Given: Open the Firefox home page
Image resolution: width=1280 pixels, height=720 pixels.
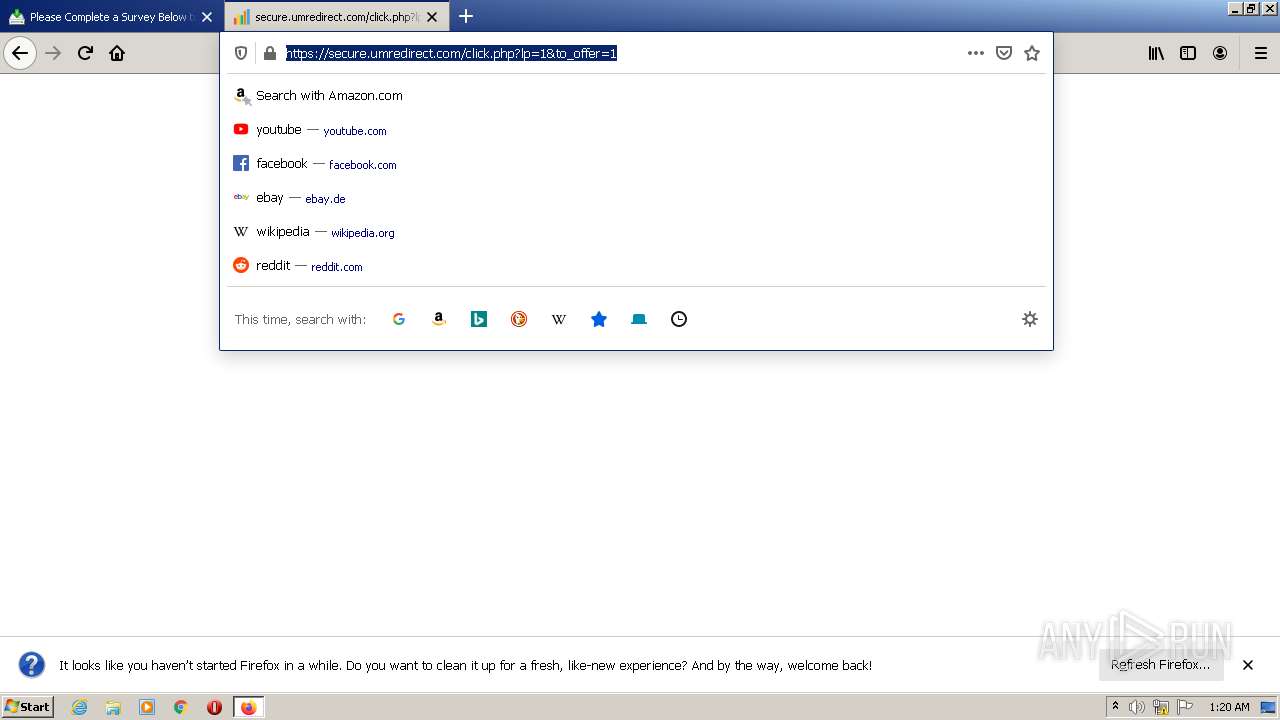Looking at the screenshot, I should tap(117, 53).
